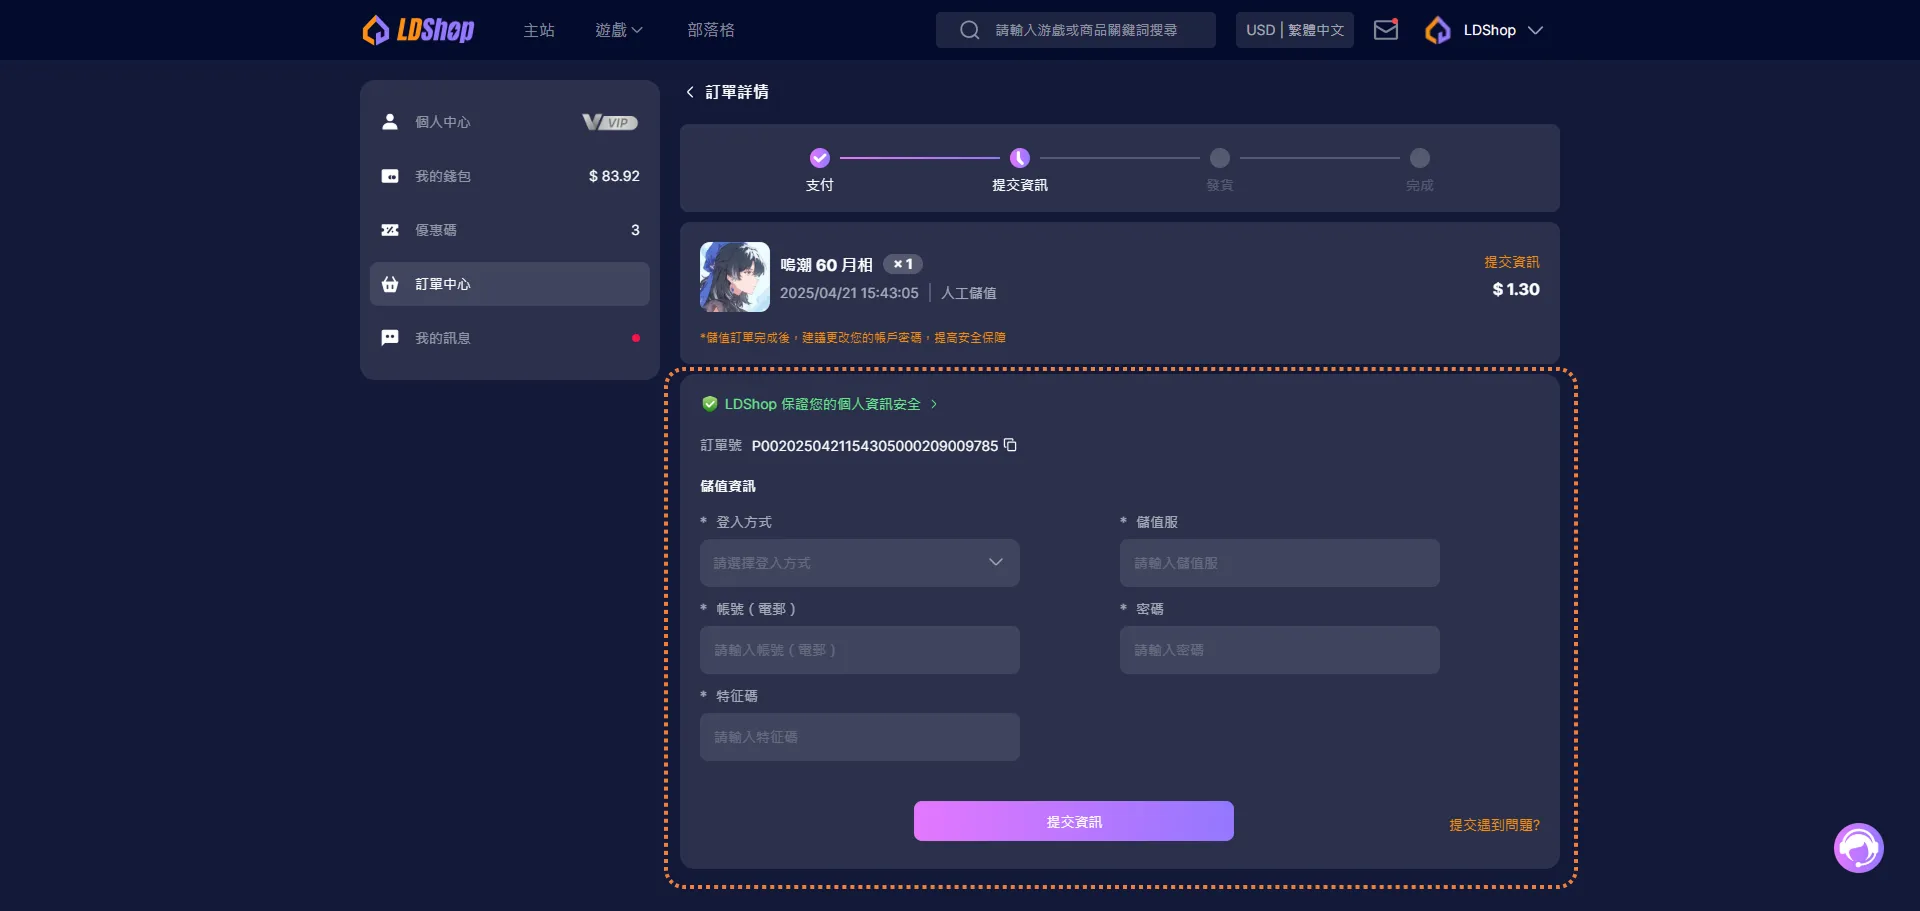Expand the LDShop account chevron
Screen dimensions: 1920x911
coord(1536,30)
